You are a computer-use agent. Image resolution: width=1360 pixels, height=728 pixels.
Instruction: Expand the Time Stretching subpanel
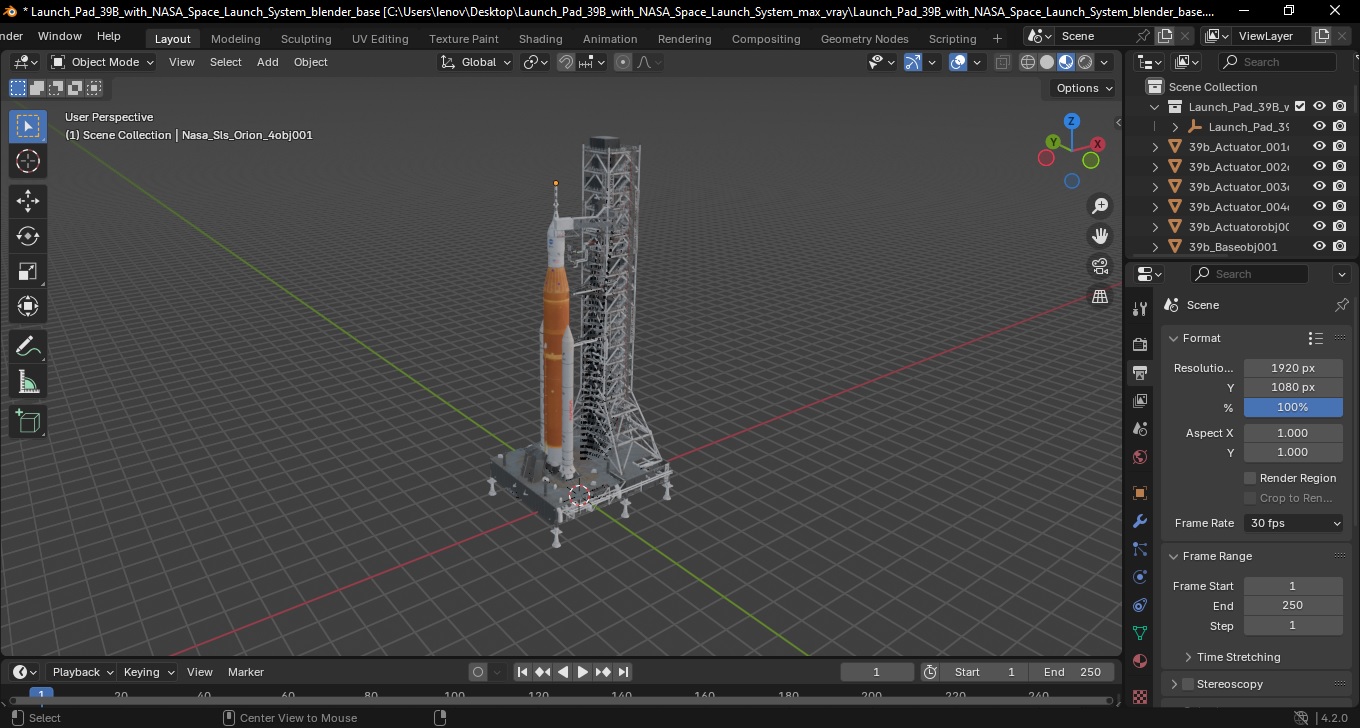click(1188, 657)
